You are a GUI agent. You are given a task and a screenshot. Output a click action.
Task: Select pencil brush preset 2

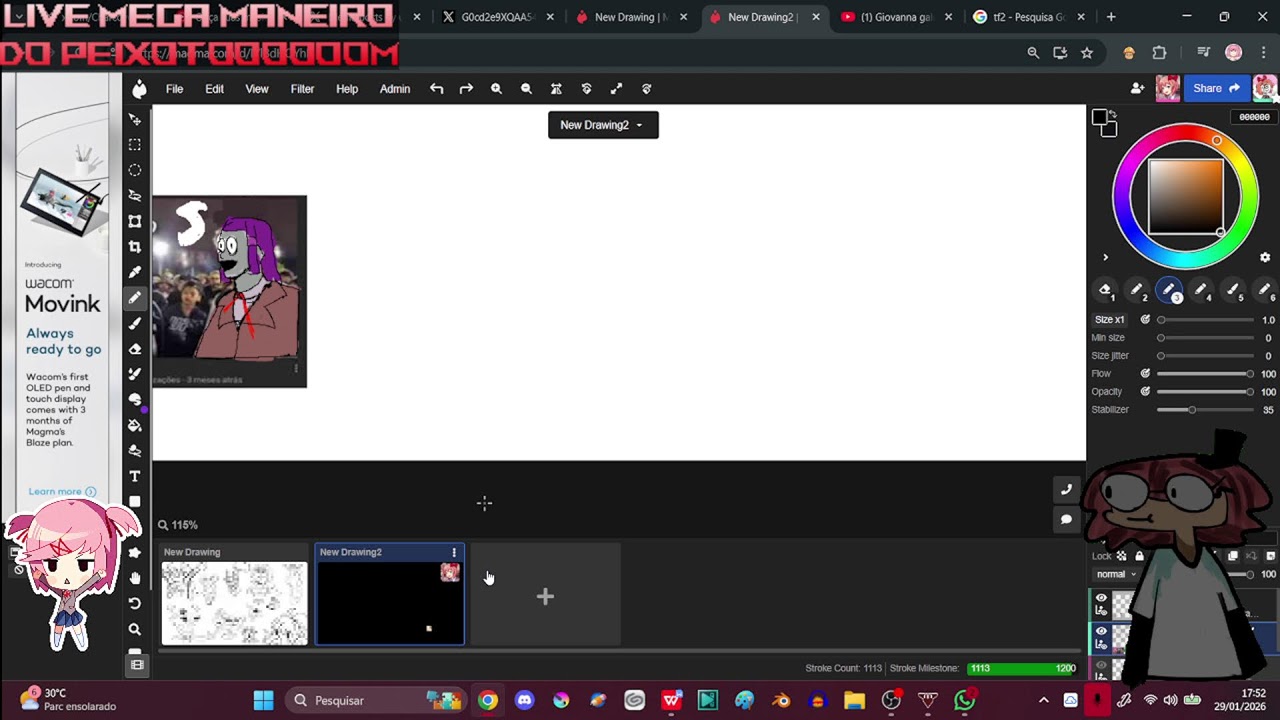[x=1138, y=291]
